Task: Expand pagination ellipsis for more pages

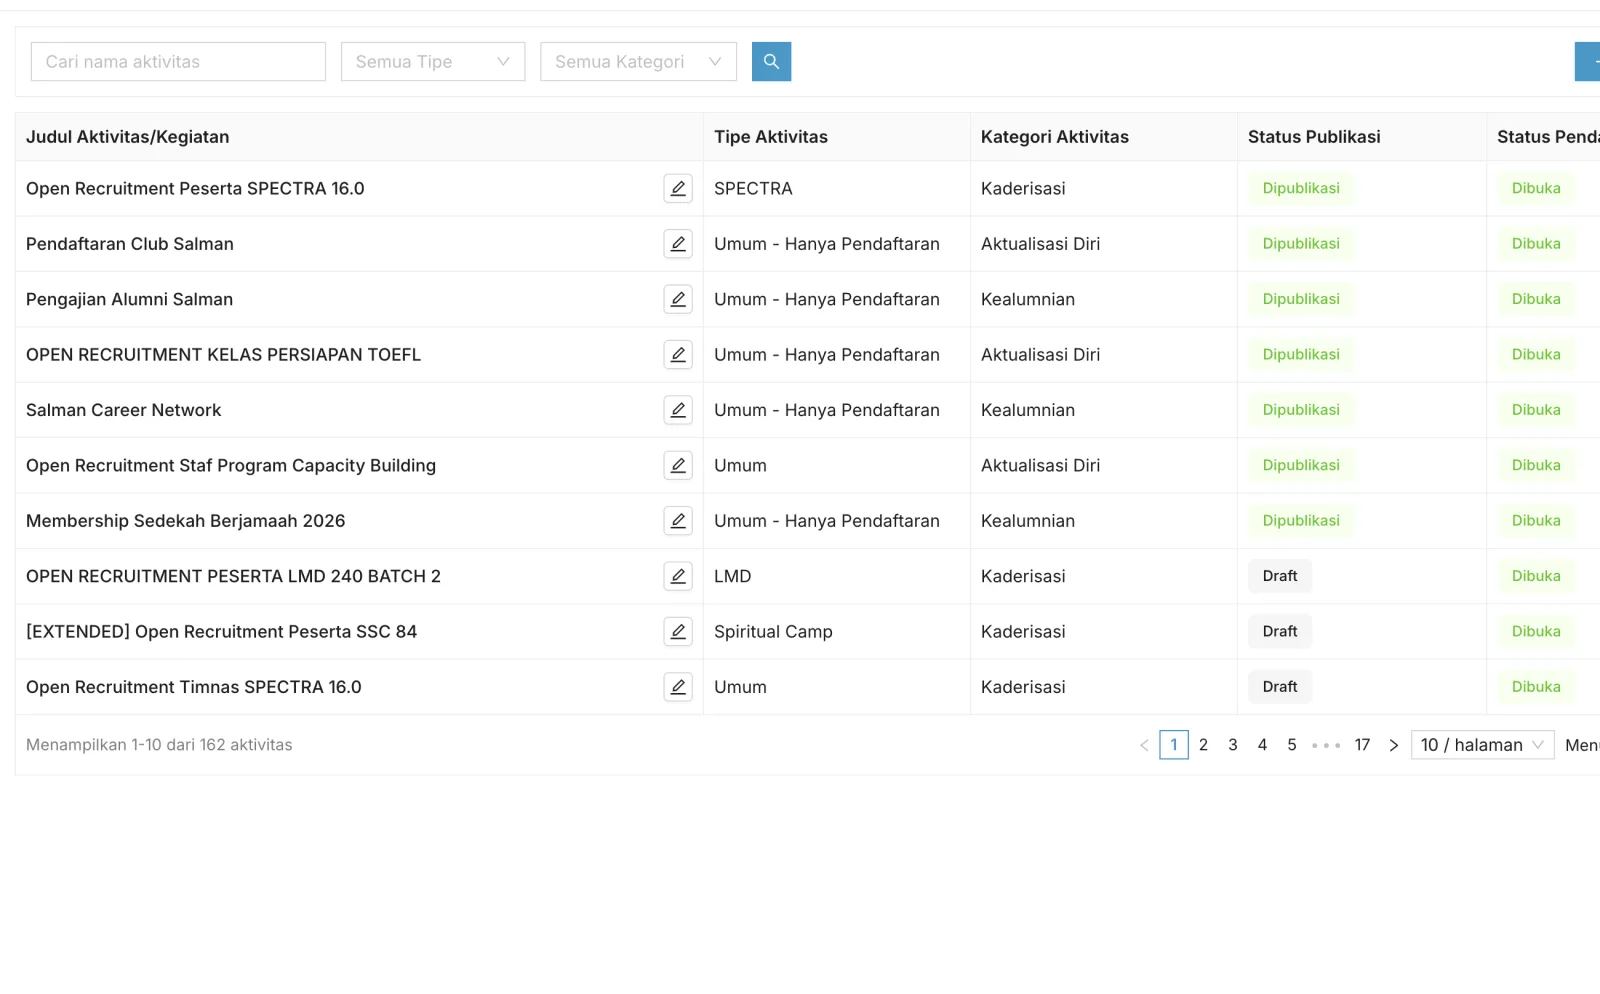Action: click(x=1325, y=745)
